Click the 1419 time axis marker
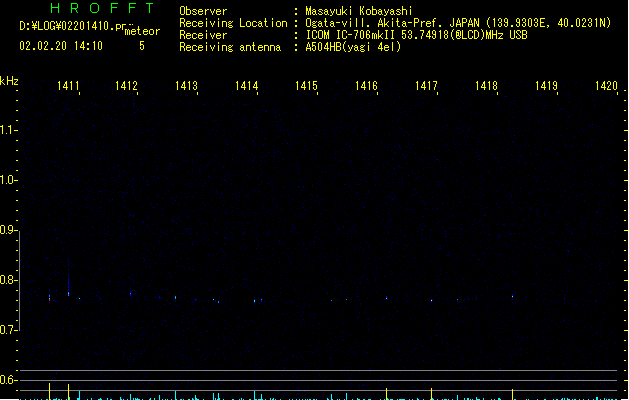Screen dimensions: 629x400 546,86
